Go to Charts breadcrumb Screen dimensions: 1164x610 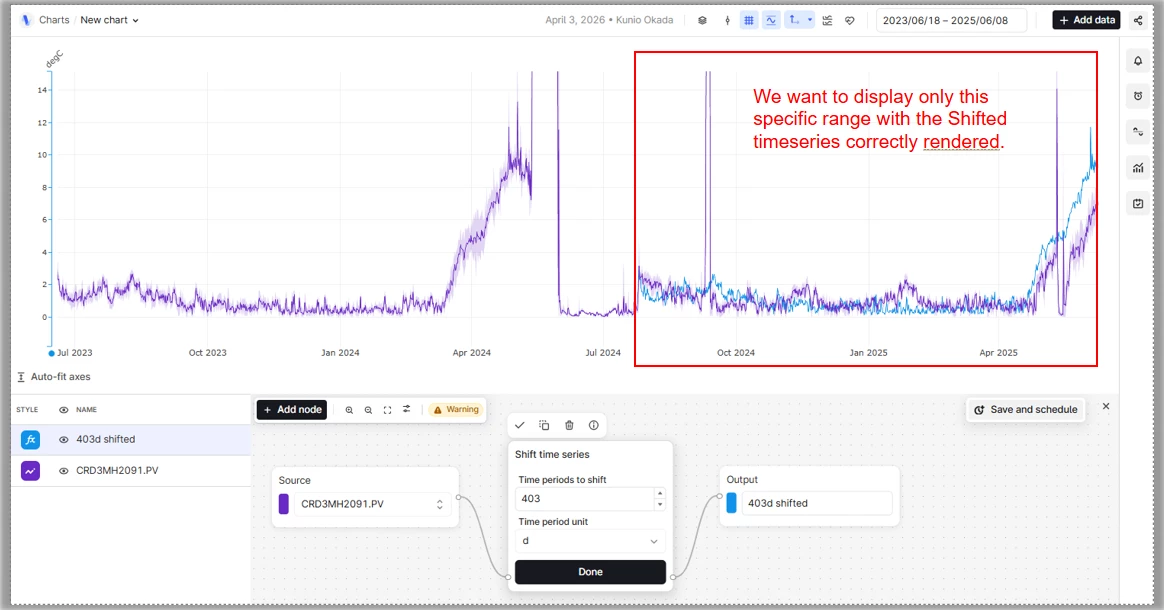[54, 20]
